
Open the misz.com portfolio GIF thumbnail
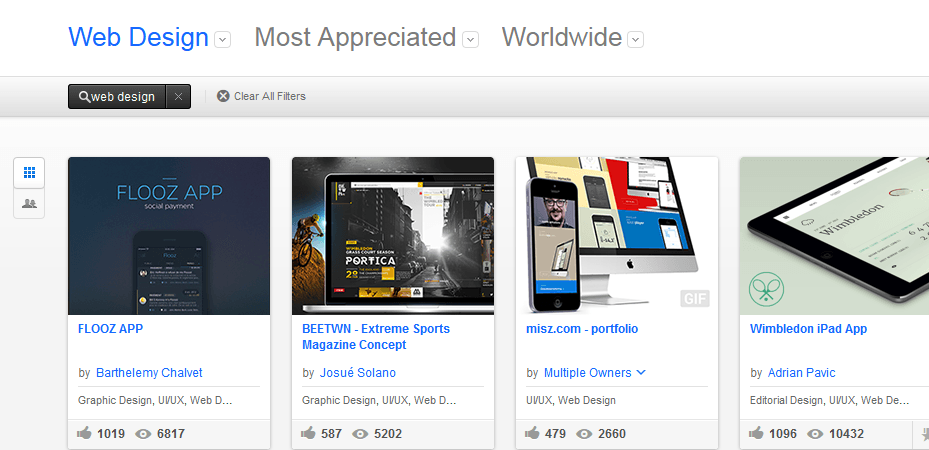point(617,236)
